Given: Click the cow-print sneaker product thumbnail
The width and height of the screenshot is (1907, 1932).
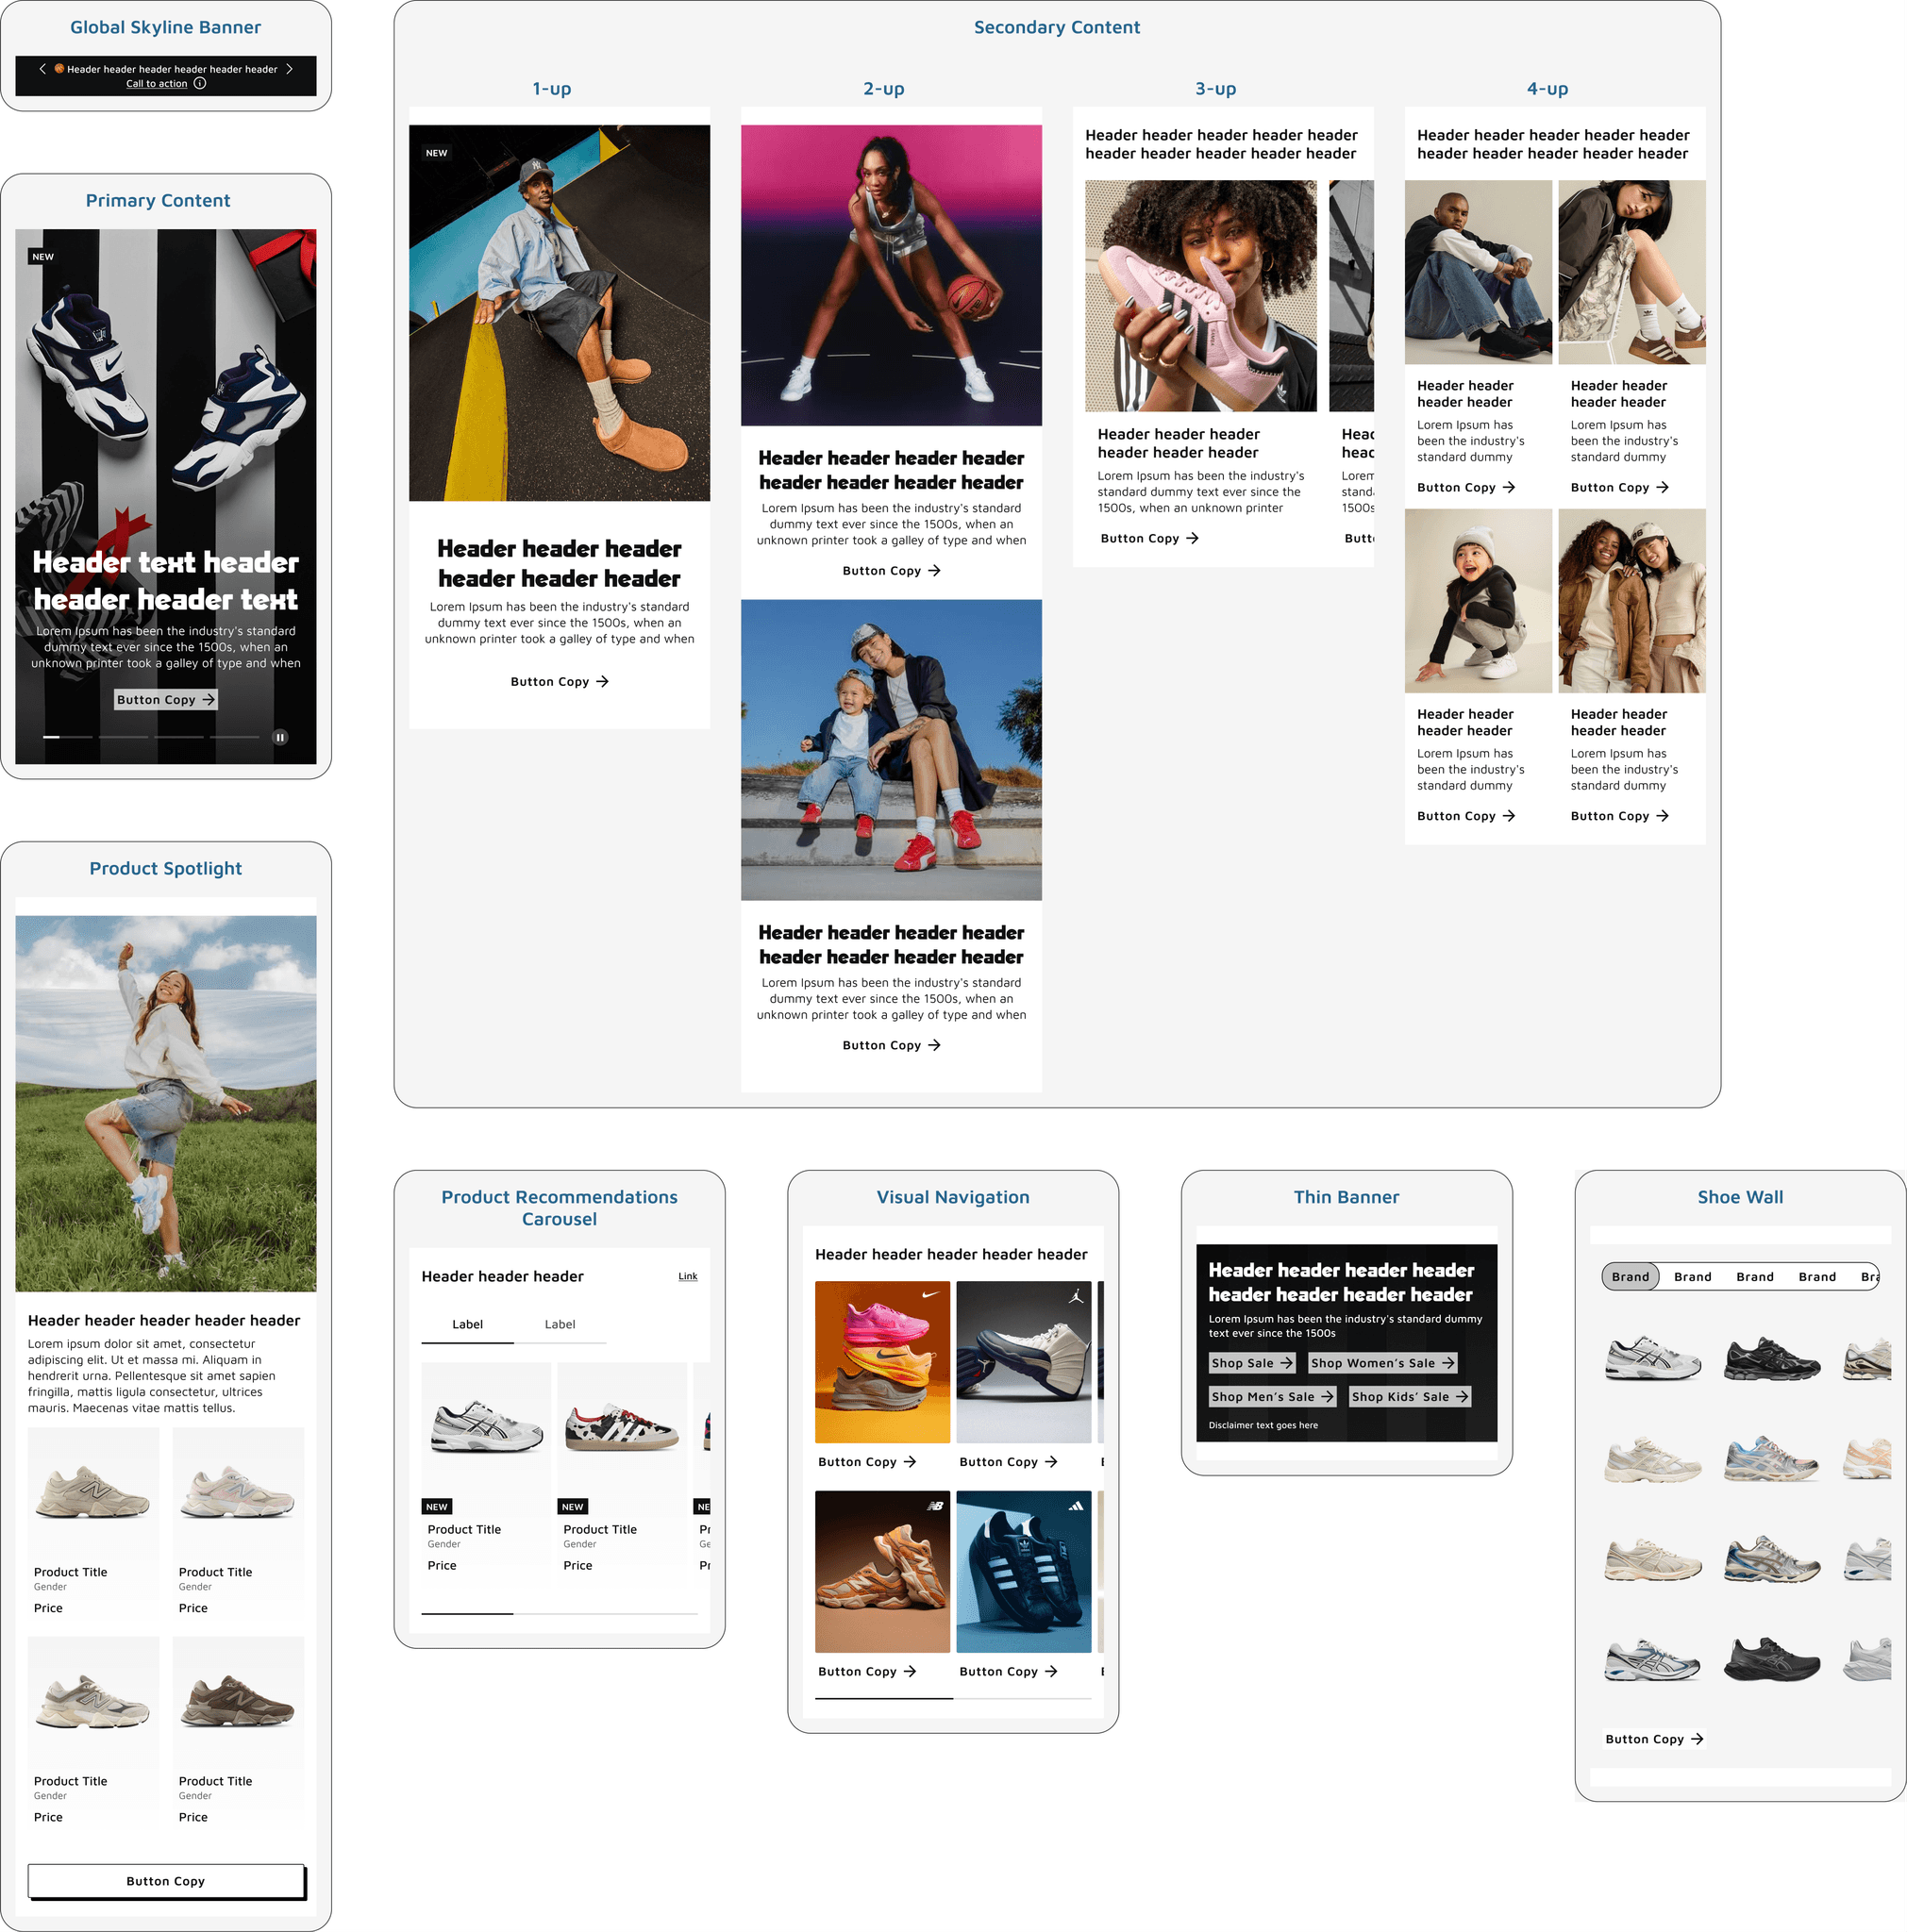Looking at the screenshot, I should point(621,1427).
